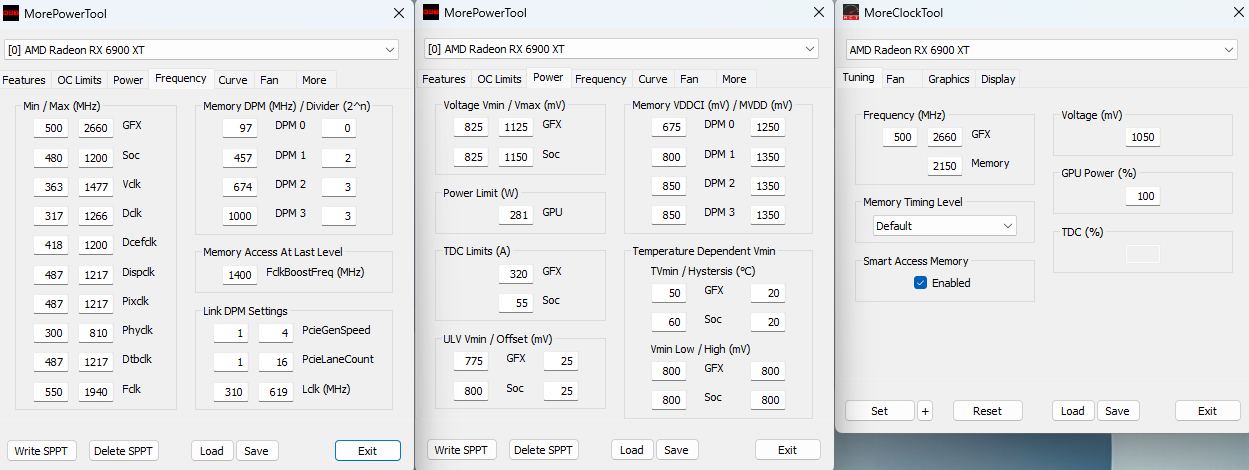Image resolution: width=1249 pixels, height=470 pixels.
Task: Click Save button in MoreClockTool
Action: (1118, 411)
